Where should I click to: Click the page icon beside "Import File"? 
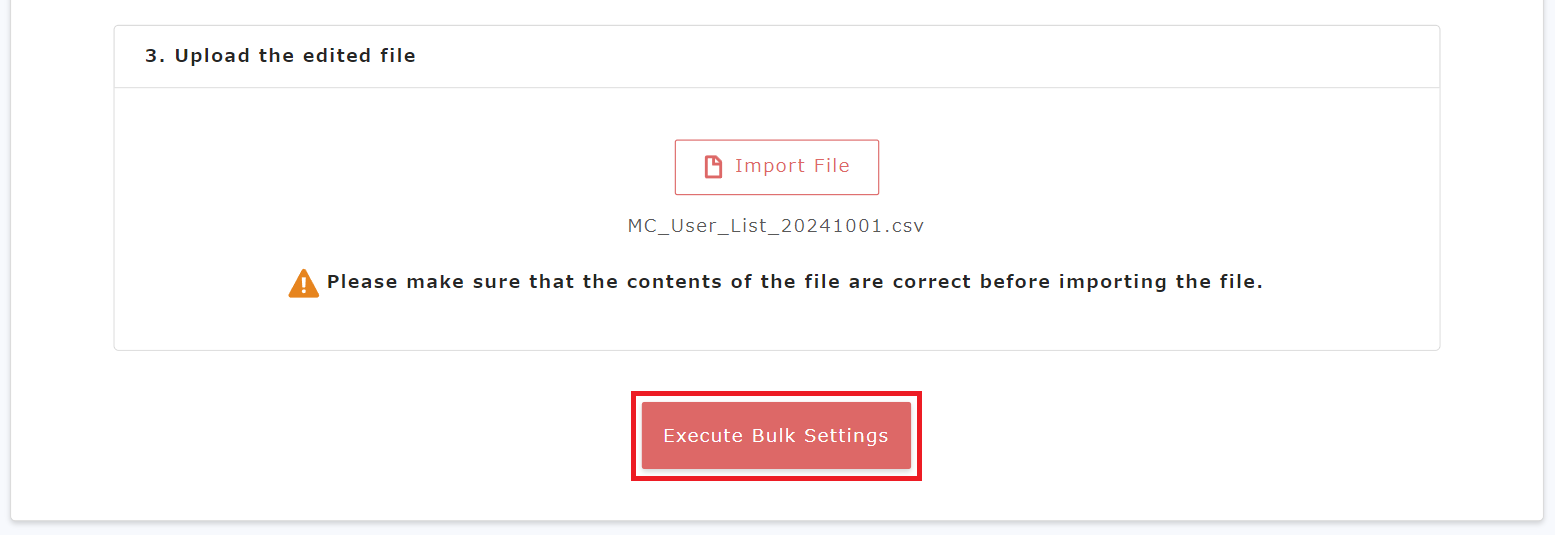point(713,167)
